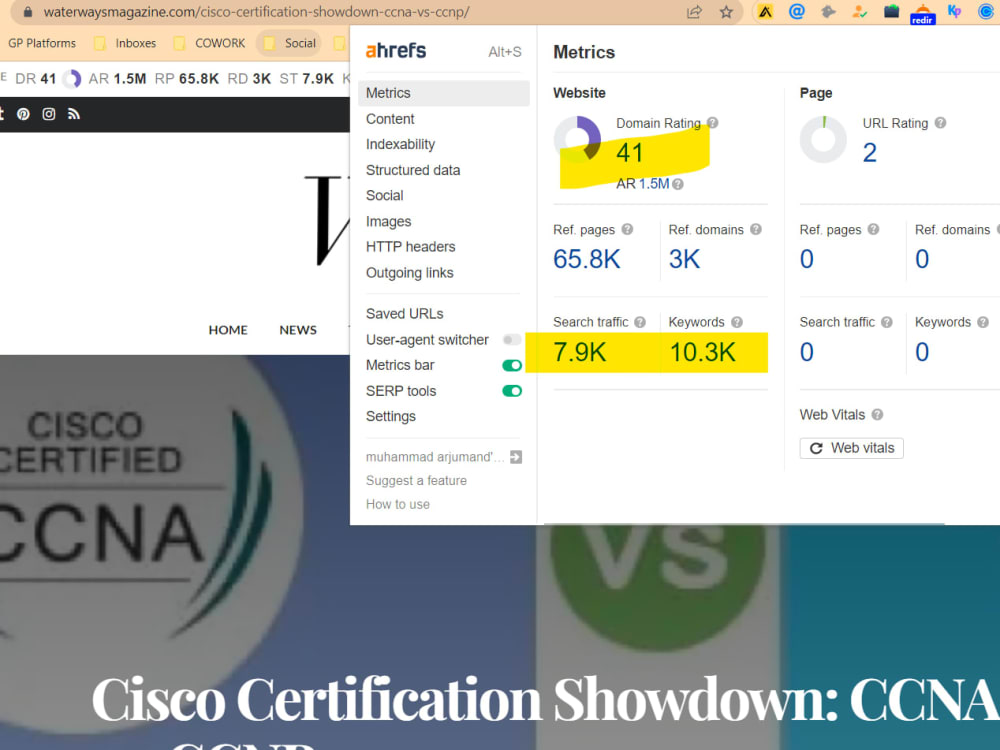Click muhammad arjumand account name
The height and width of the screenshot is (750, 1000).
point(435,457)
